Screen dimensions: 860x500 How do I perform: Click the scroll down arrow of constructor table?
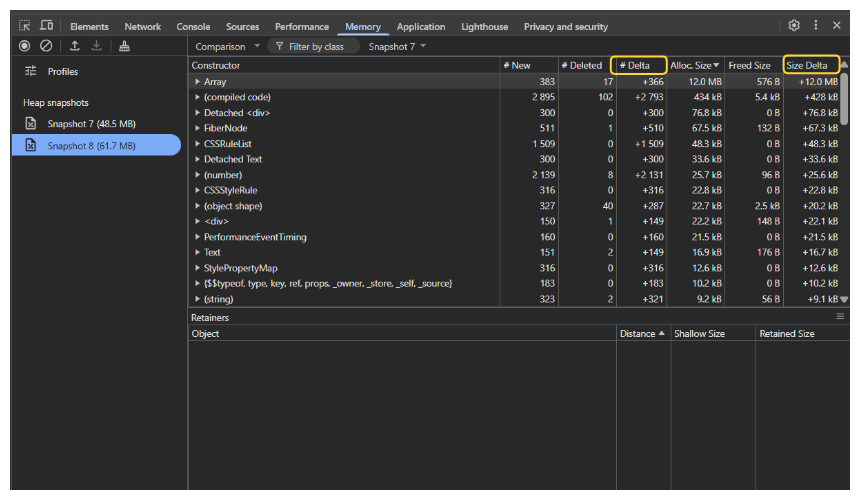[x=845, y=299]
